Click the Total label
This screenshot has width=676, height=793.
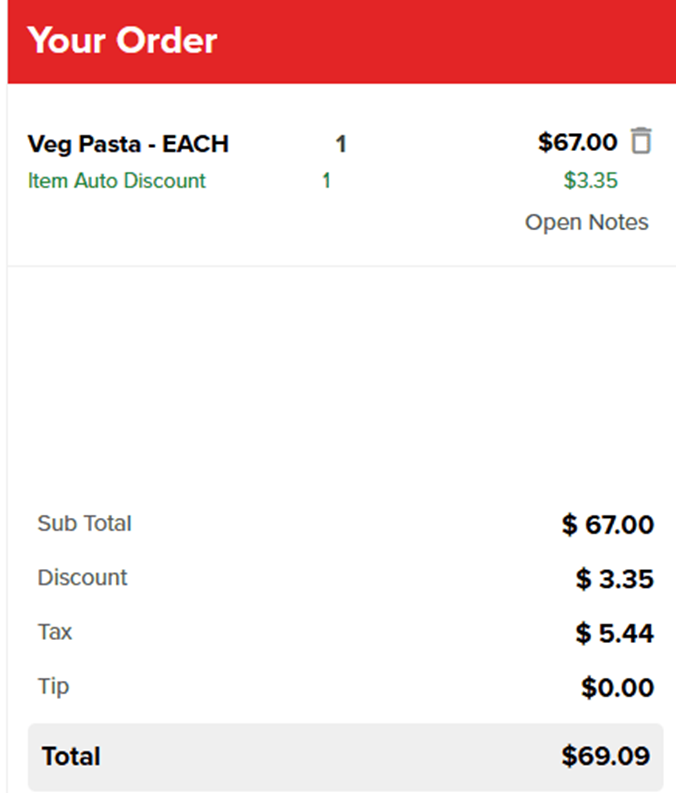71,756
